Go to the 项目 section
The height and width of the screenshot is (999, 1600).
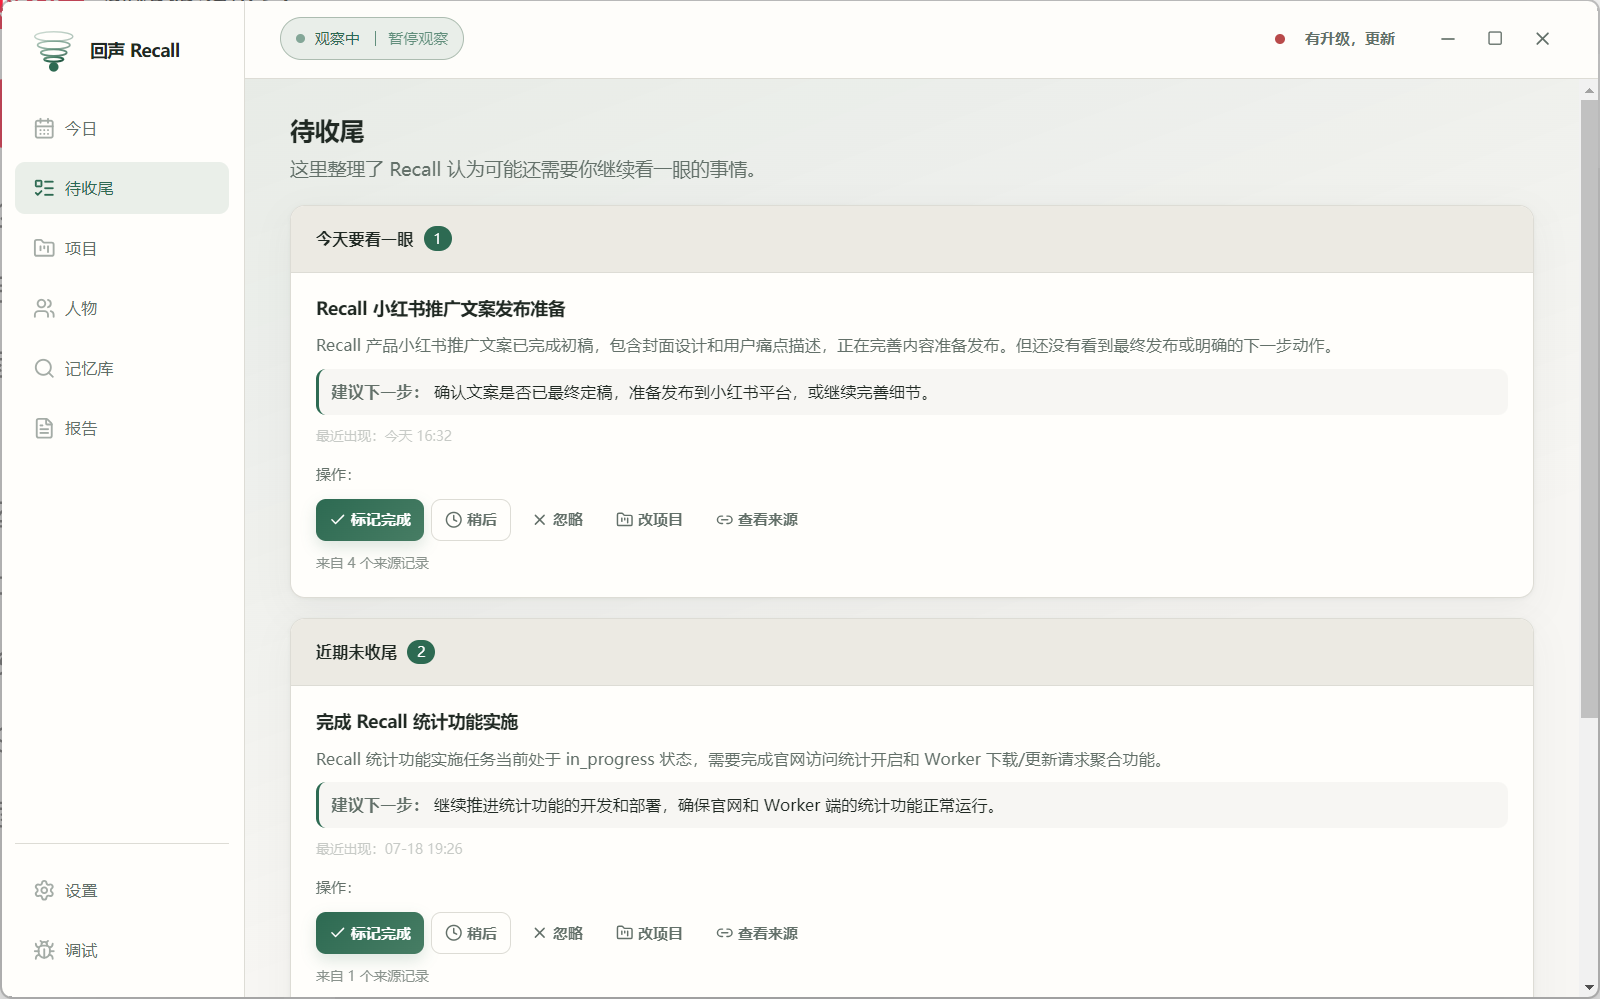pos(122,248)
